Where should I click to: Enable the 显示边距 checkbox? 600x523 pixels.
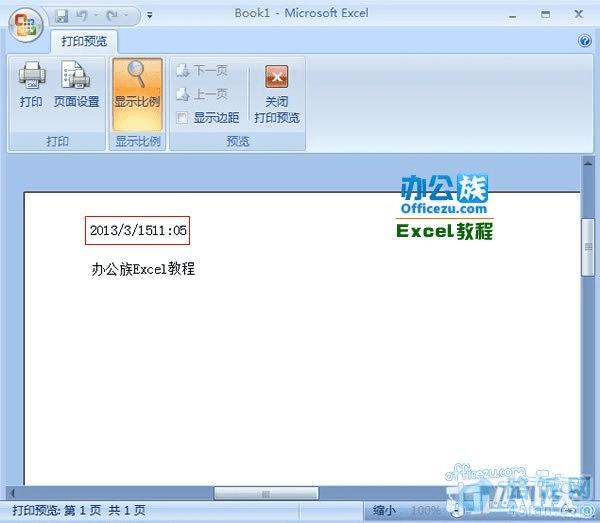tap(182, 117)
